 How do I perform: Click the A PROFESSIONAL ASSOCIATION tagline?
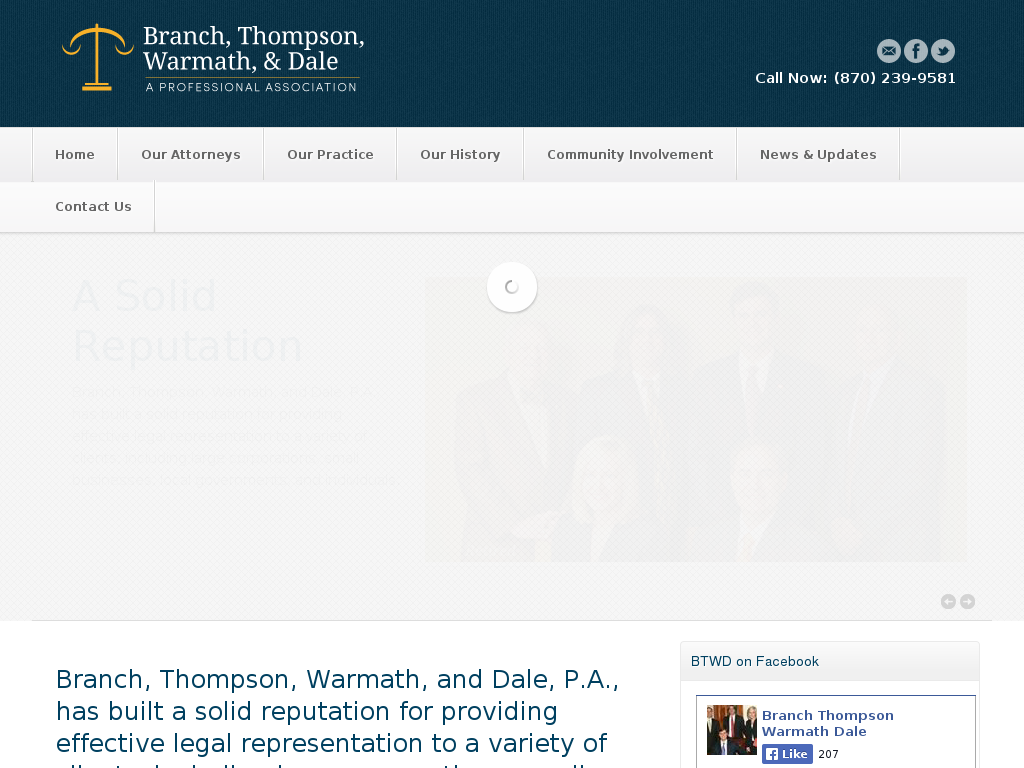[x=251, y=88]
